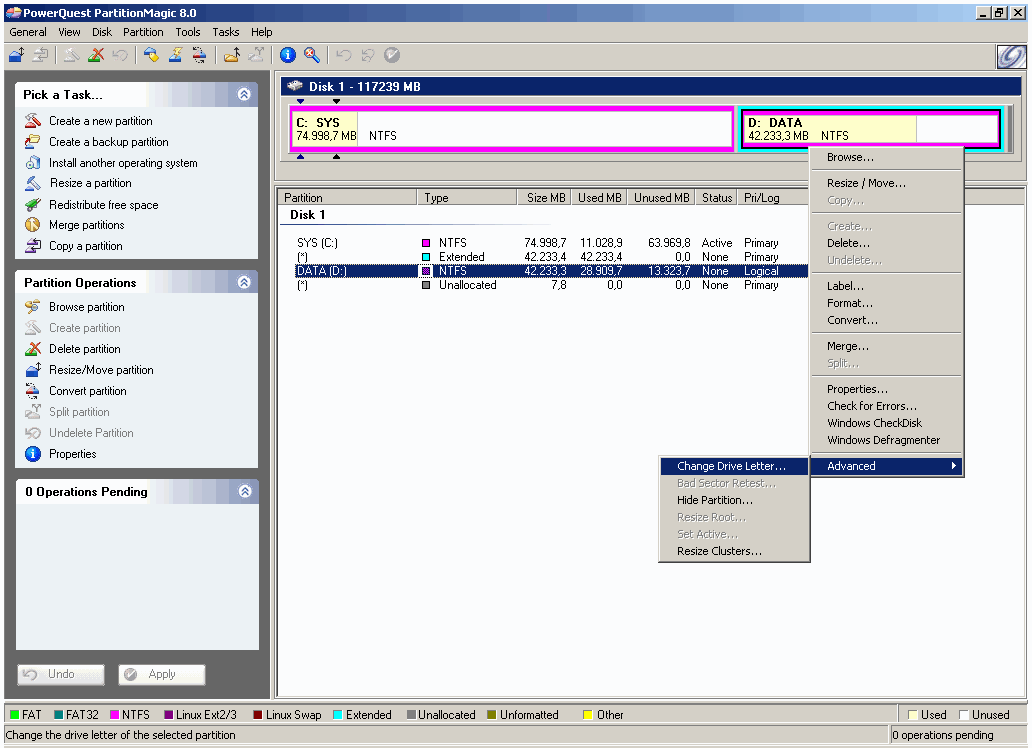1032x748 pixels.
Task: Open the Advanced submenu entry
Action: (x=887, y=466)
